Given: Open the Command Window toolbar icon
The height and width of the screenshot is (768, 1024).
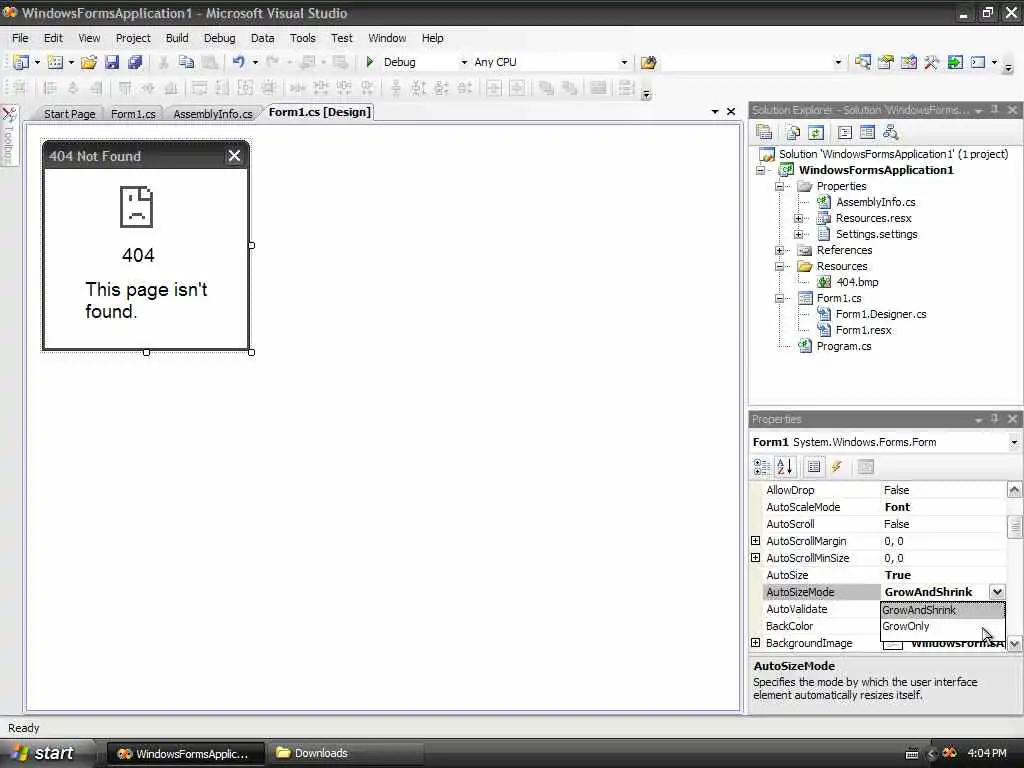Looking at the screenshot, I should coord(978,62).
